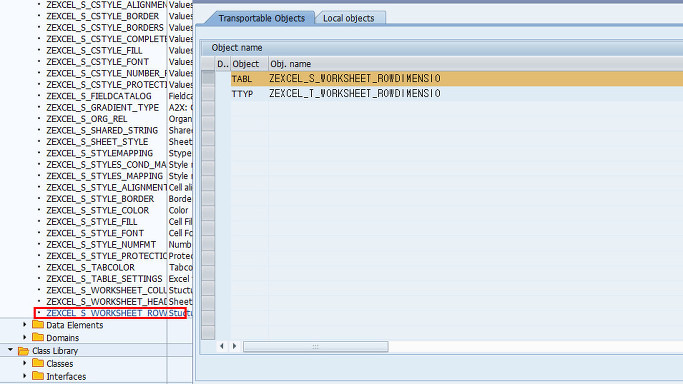The height and width of the screenshot is (384, 683).
Task: Select TABL cell in the Object column
Action: (242, 79)
